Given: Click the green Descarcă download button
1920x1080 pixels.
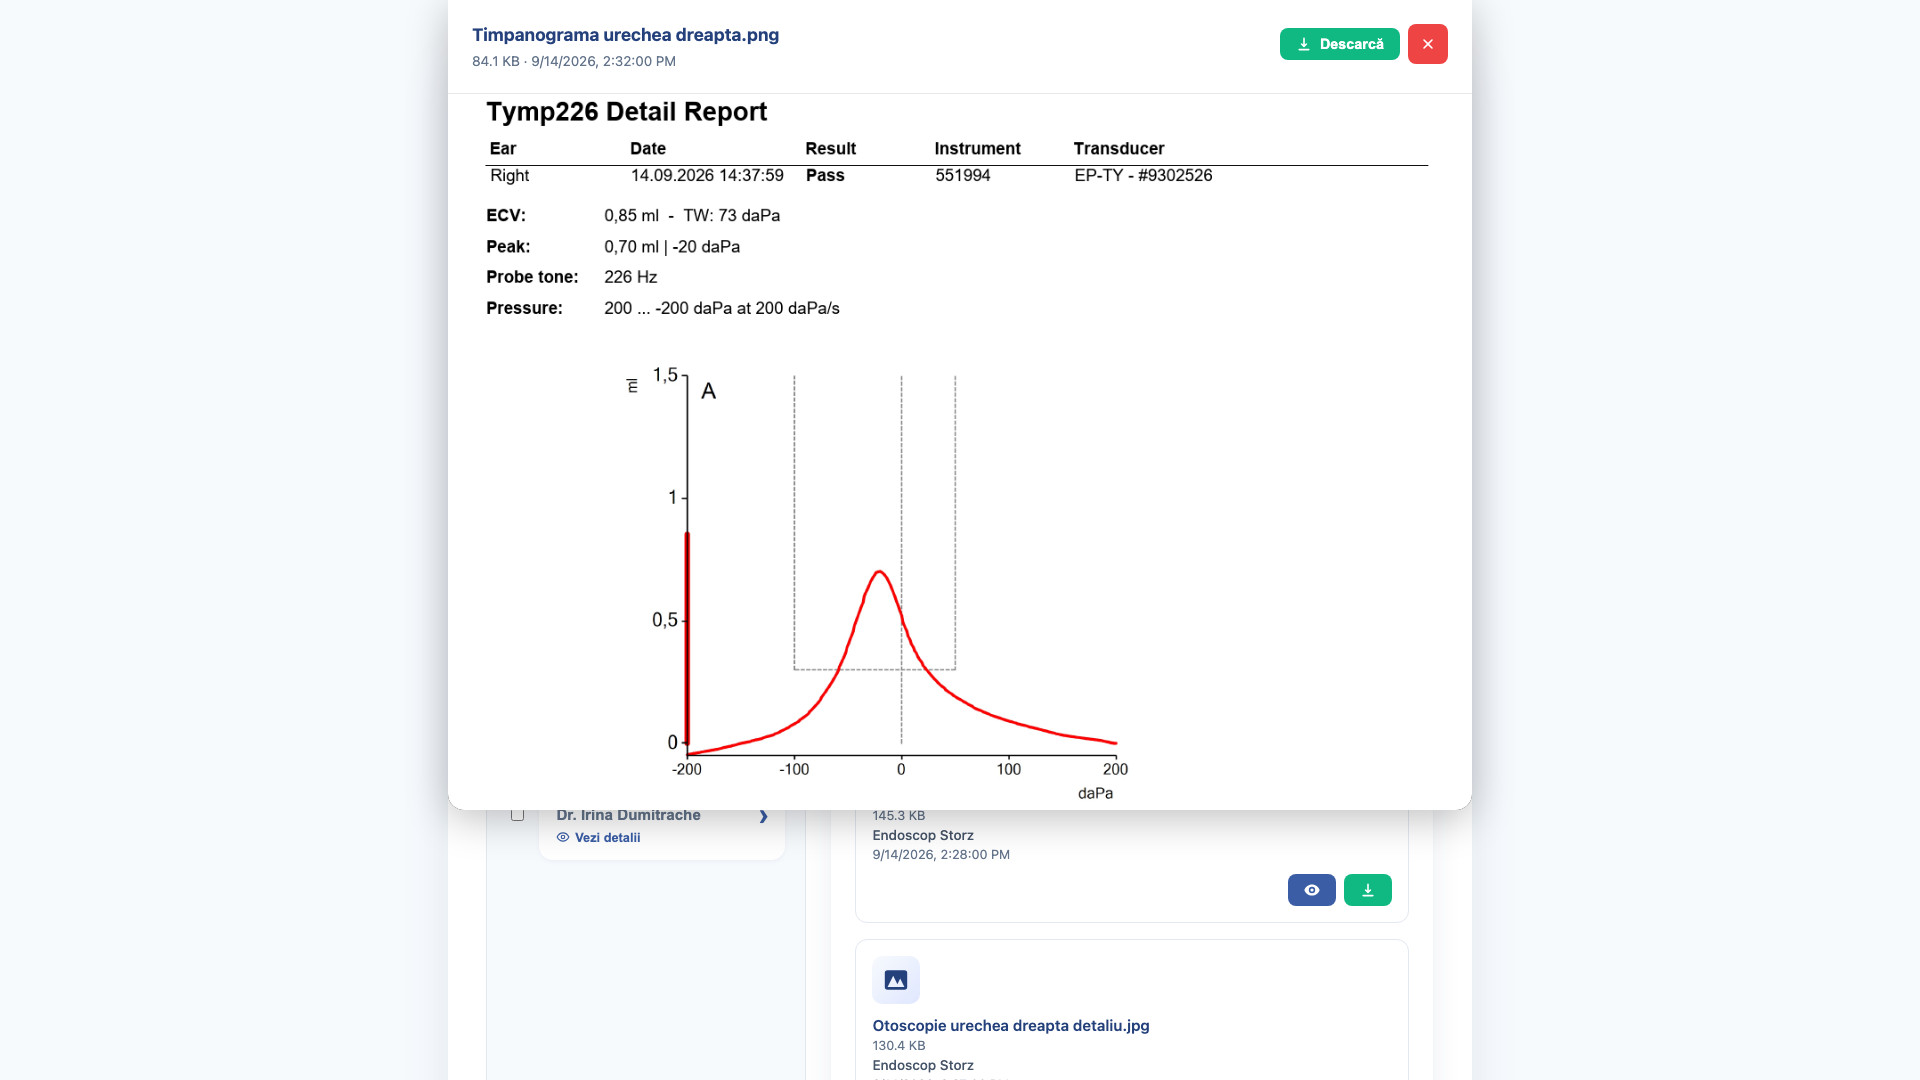Looking at the screenshot, I should click(x=1339, y=44).
